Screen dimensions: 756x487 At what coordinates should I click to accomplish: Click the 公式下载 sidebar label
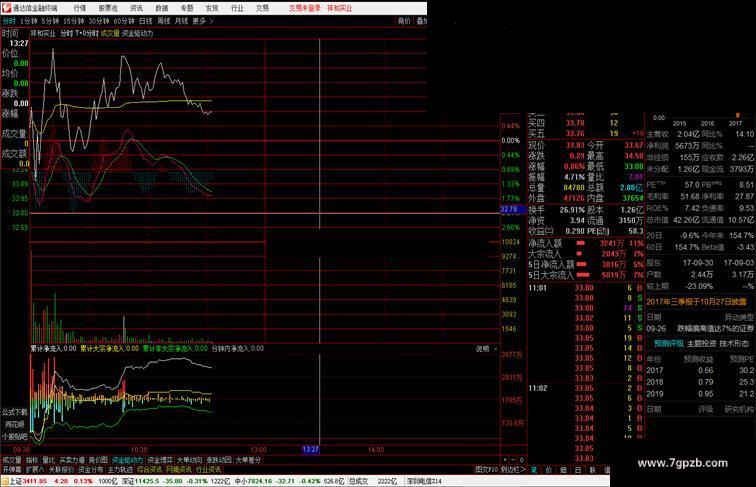14,412
